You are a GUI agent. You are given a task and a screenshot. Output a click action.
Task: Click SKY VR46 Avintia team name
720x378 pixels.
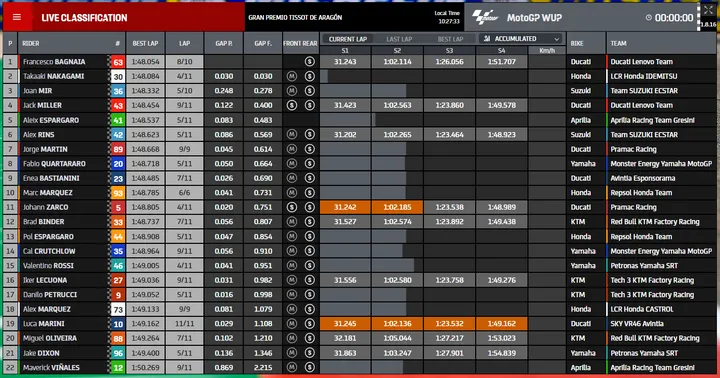[x=637, y=324]
